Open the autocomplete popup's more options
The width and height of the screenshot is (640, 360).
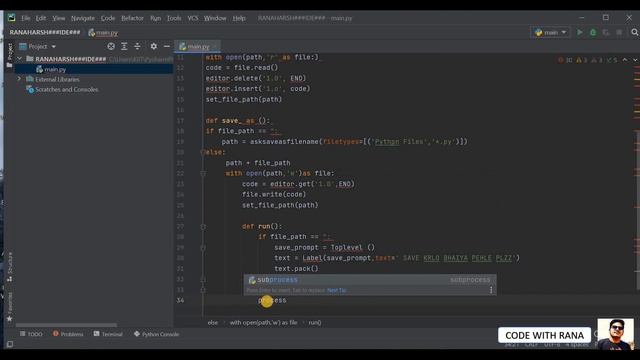coord(491,290)
